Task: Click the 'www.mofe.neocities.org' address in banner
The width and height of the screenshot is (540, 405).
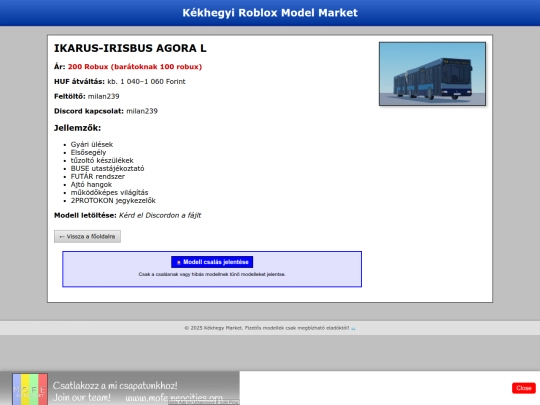Action: click(174, 398)
